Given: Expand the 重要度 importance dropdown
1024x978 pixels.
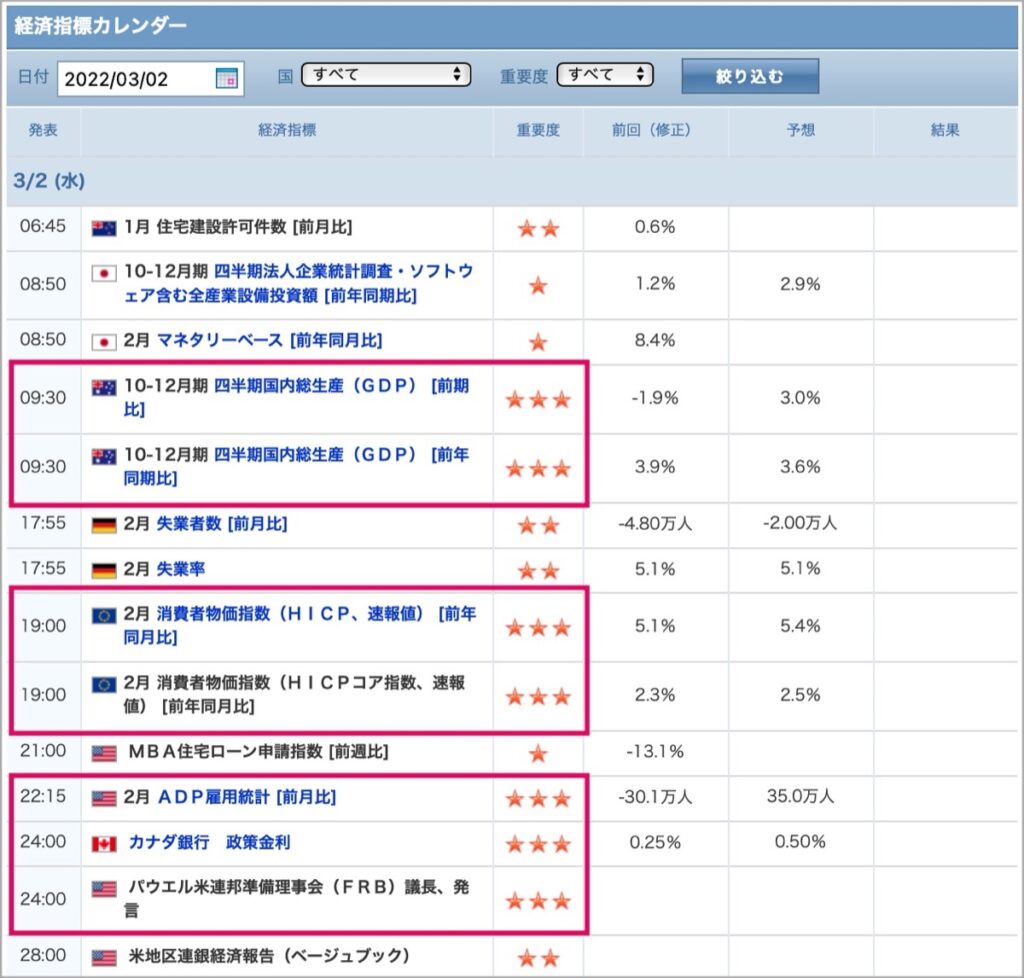Looking at the screenshot, I should coord(605,74).
